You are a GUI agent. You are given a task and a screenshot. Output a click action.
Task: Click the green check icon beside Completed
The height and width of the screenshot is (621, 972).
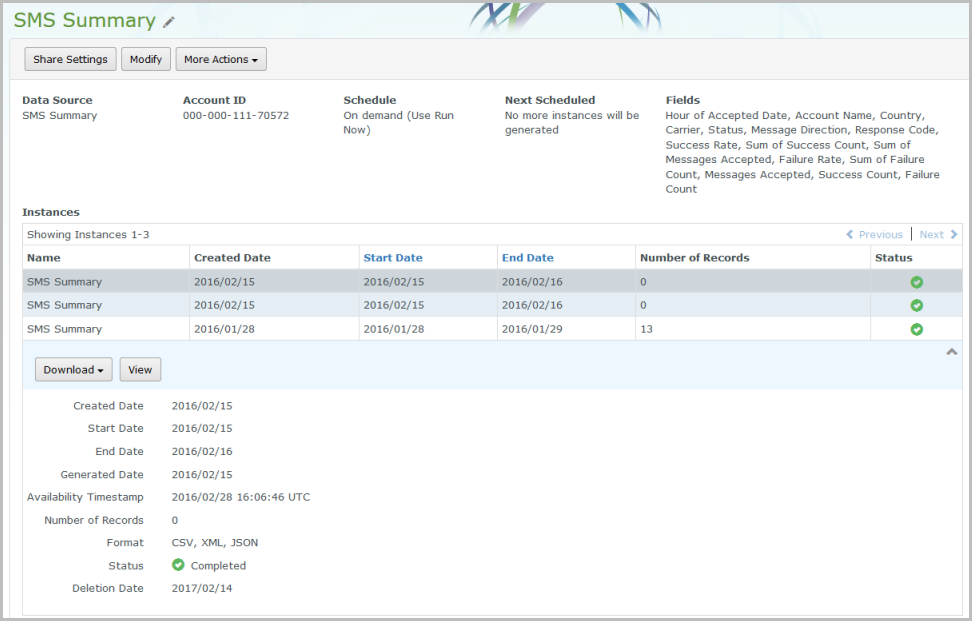(x=178, y=565)
